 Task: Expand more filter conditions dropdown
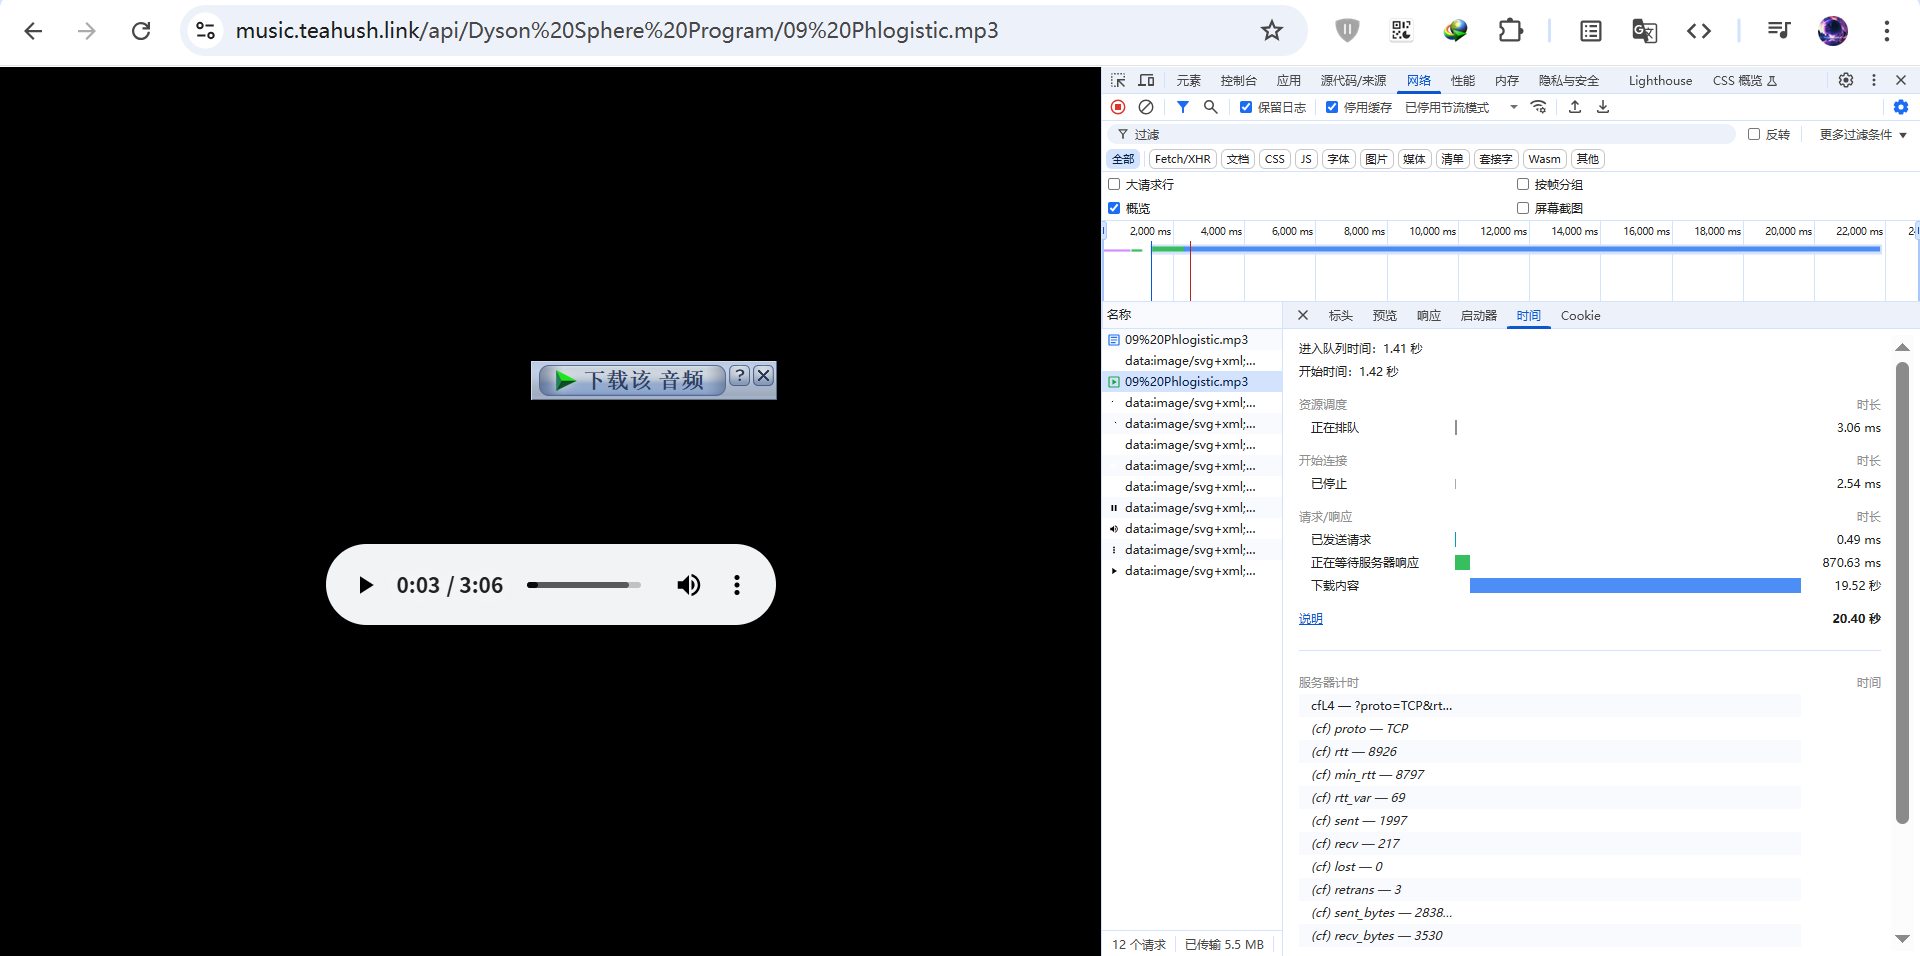[x=1863, y=134]
